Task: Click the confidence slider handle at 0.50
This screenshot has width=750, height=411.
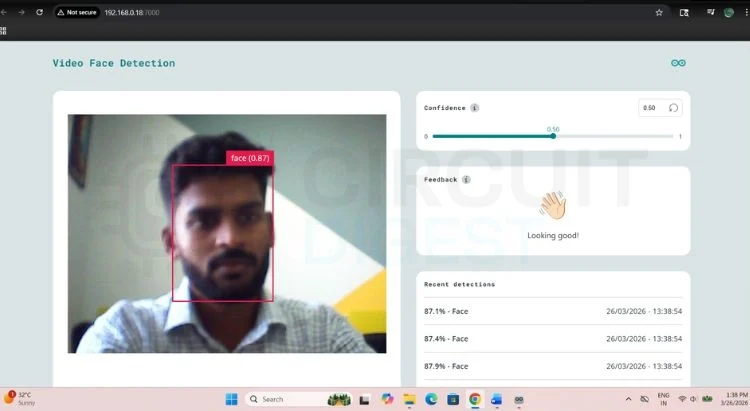Action: point(553,136)
